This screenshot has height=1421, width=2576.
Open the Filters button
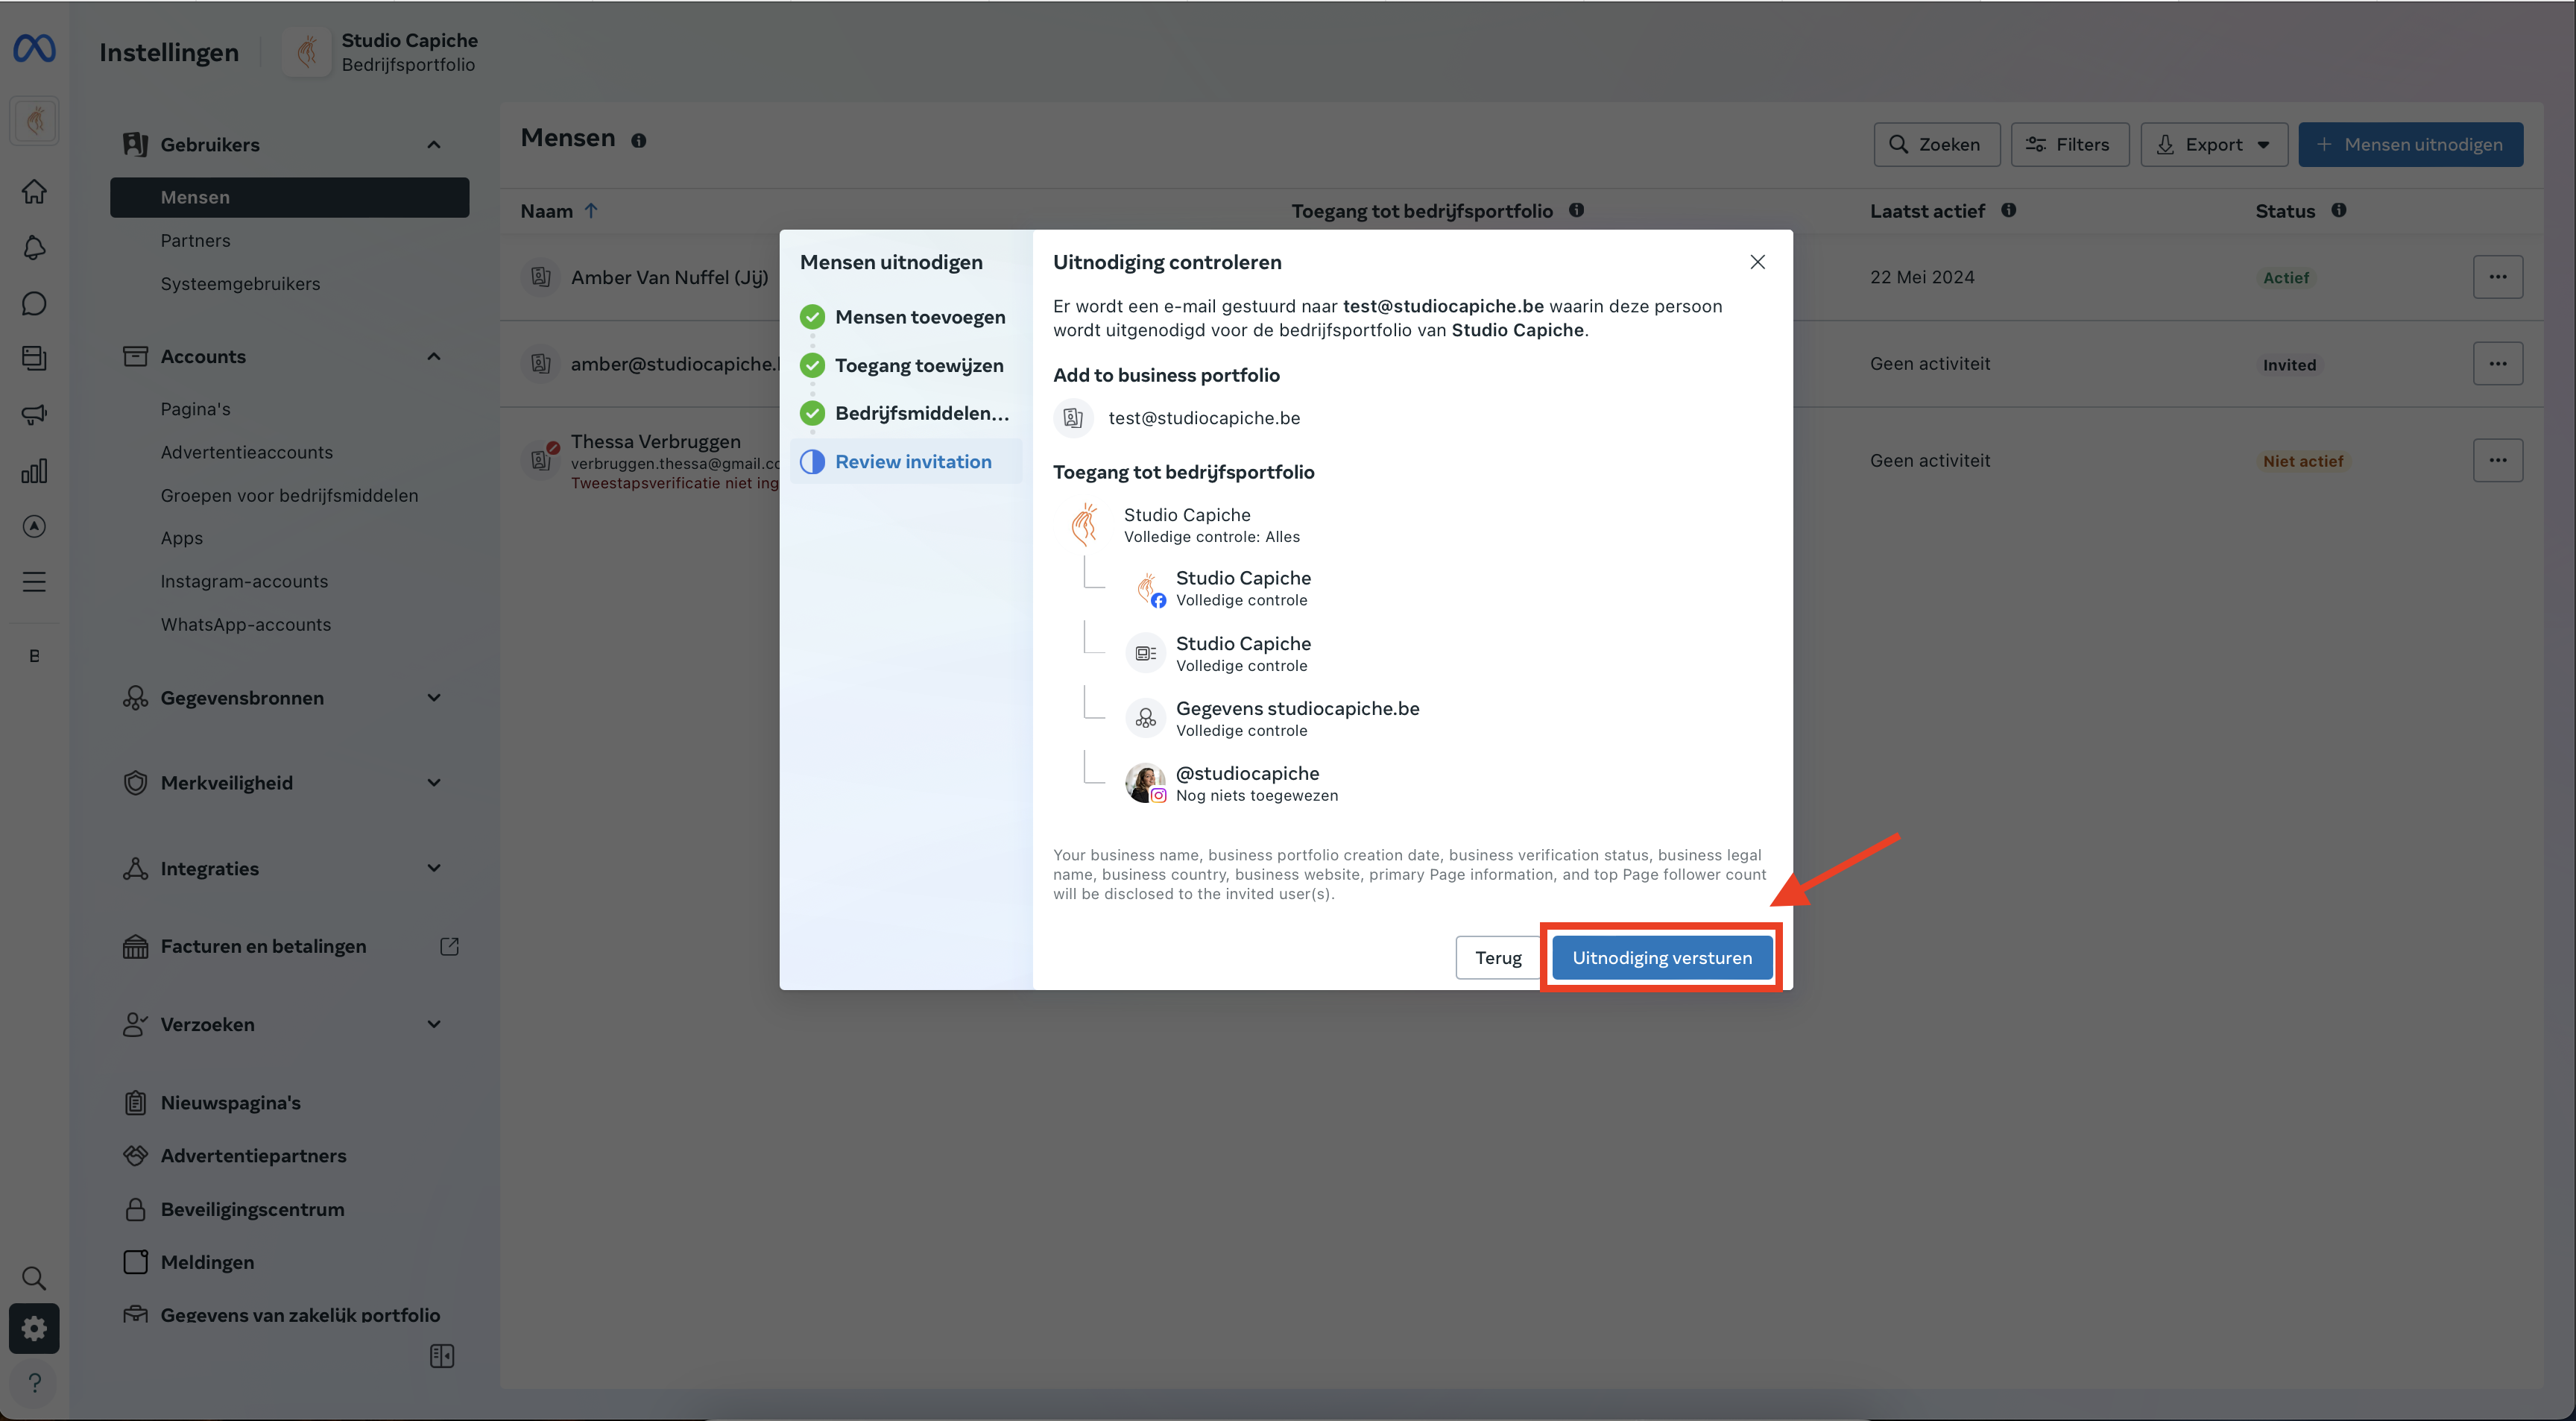(x=2069, y=145)
